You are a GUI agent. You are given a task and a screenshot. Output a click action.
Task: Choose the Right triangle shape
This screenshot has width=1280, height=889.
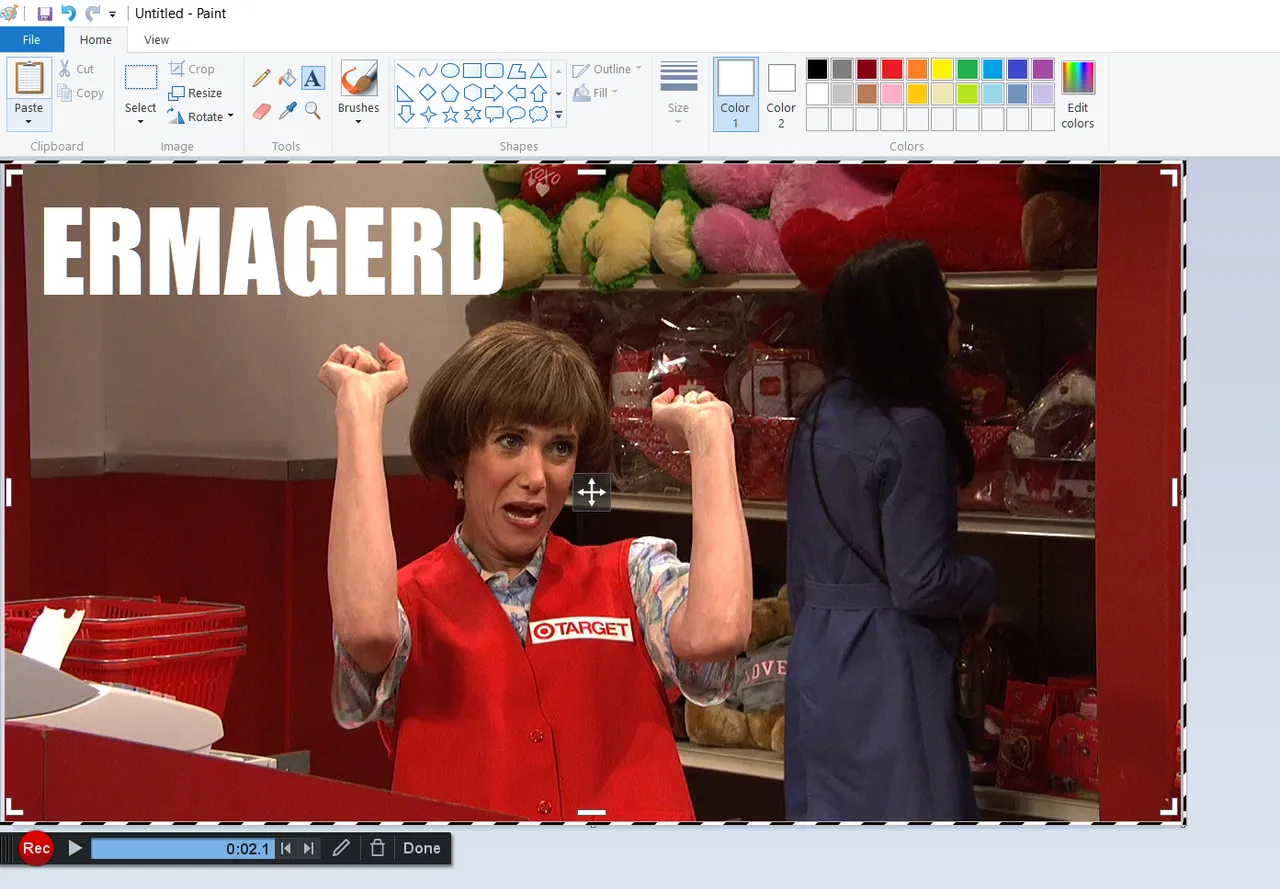point(406,93)
